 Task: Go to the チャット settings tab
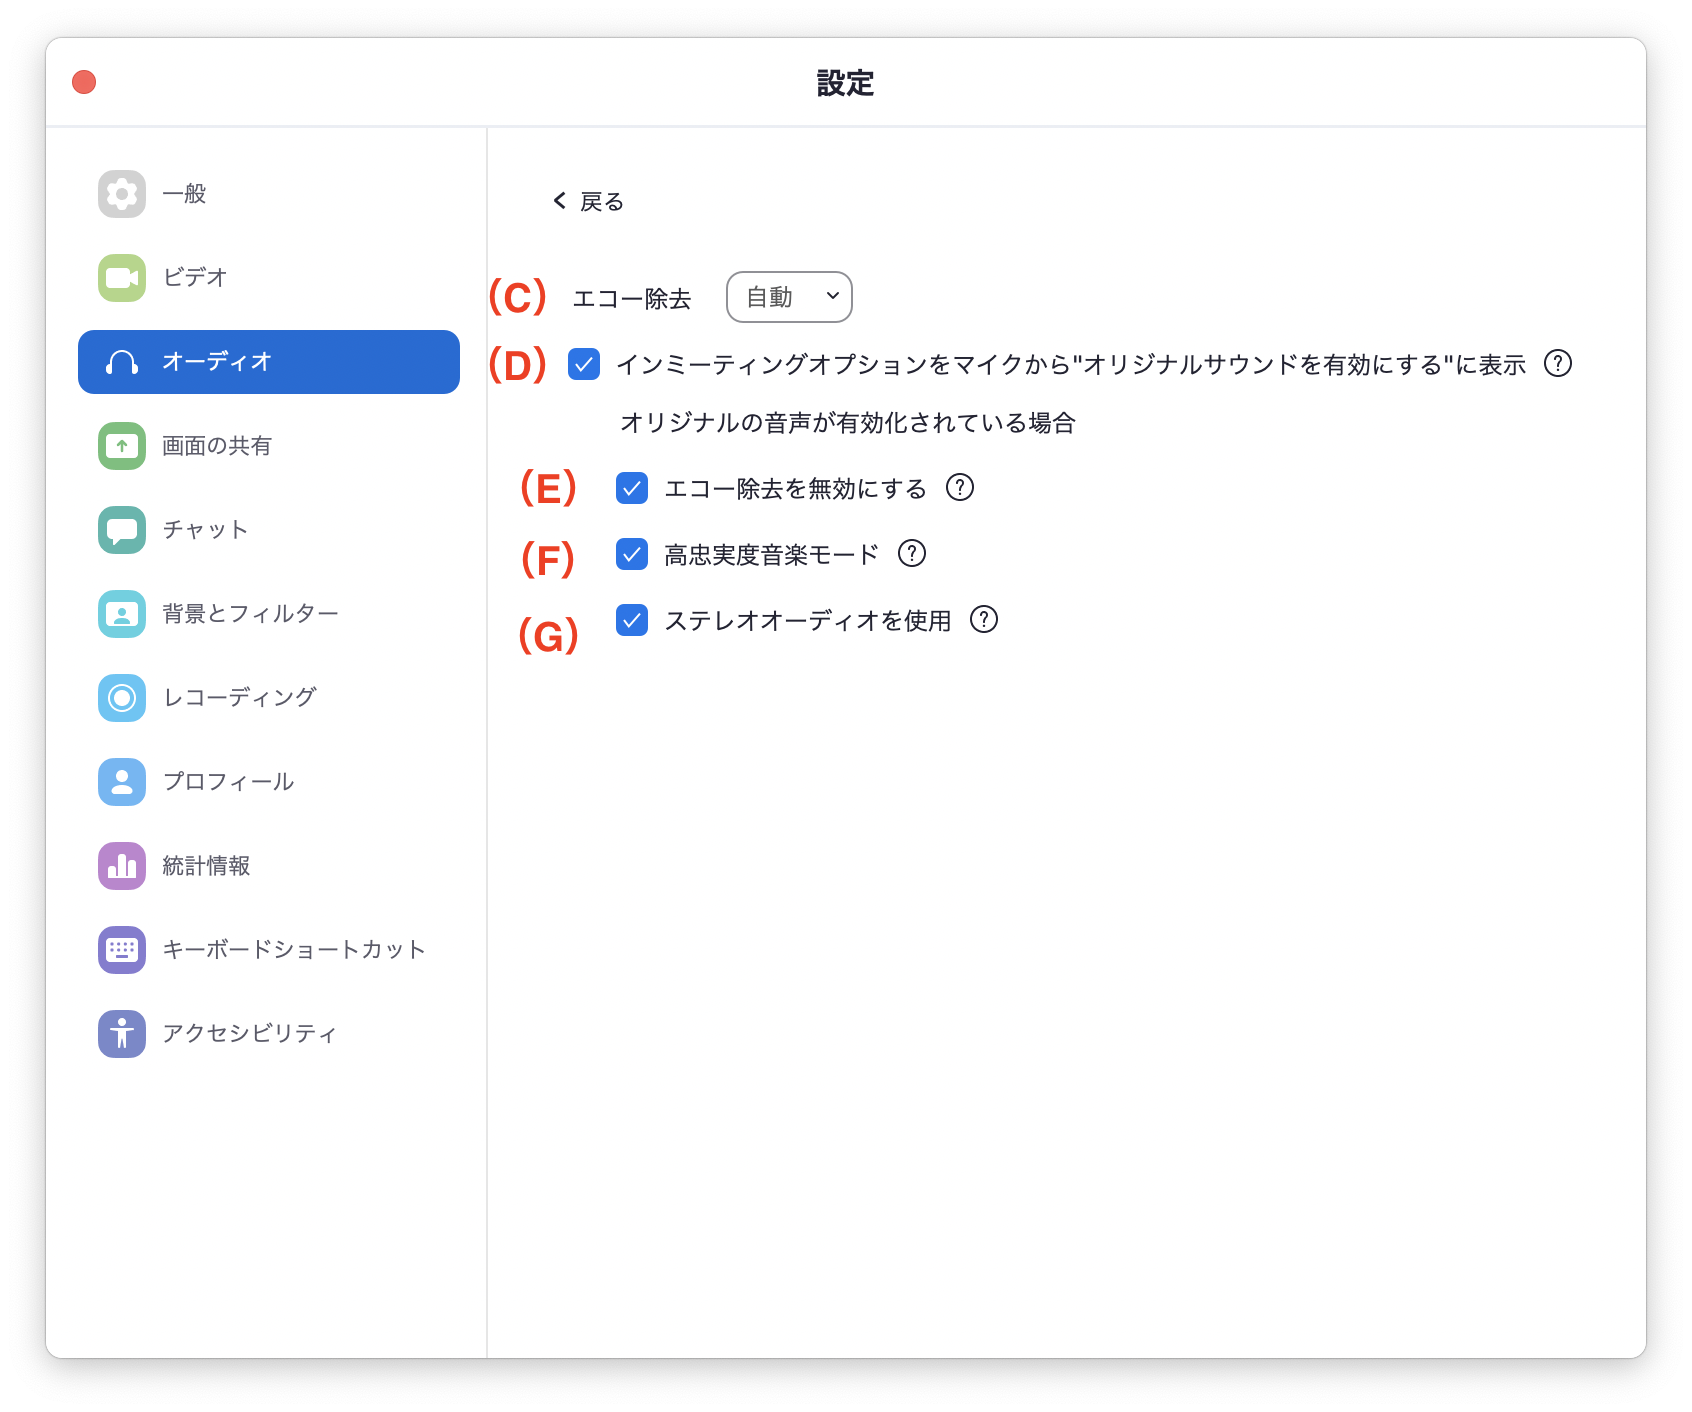(269, 530)
